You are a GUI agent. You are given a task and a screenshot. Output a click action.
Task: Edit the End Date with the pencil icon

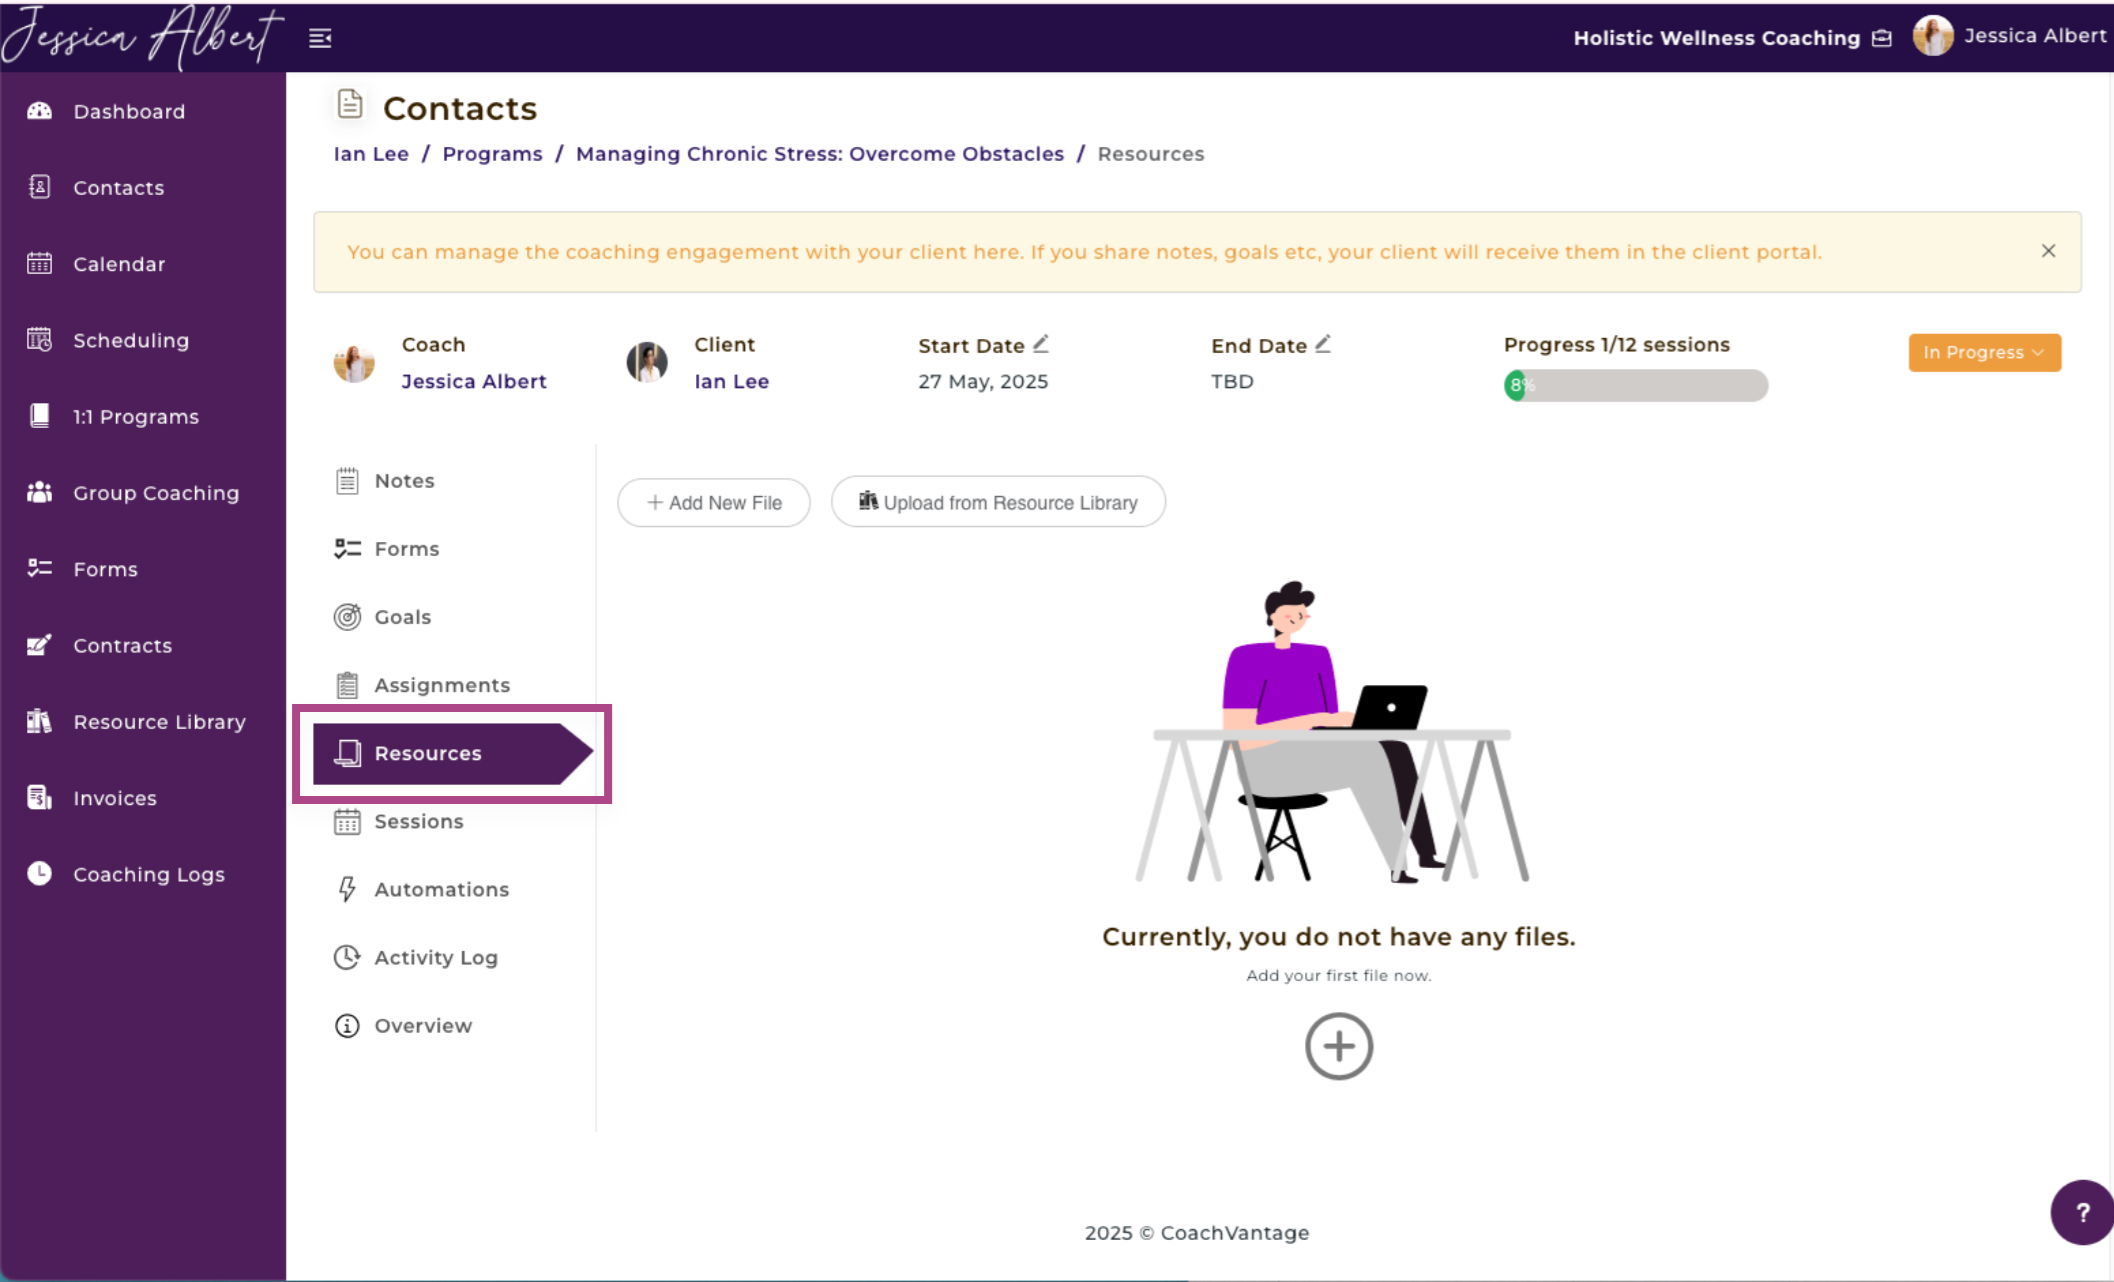click(1323, 344)
